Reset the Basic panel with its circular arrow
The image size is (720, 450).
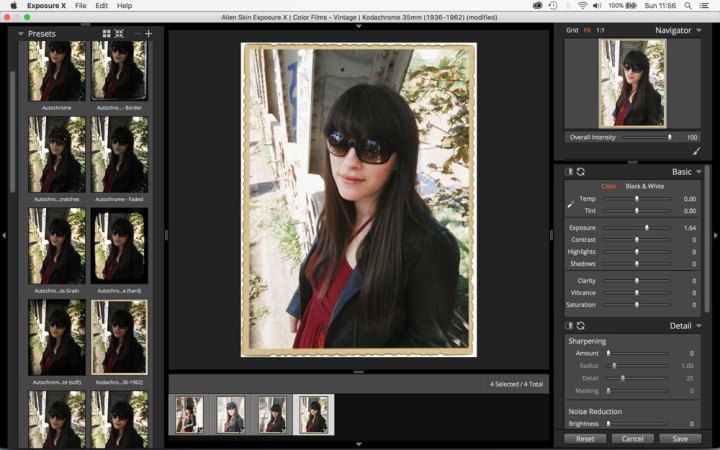pos(580,171)
